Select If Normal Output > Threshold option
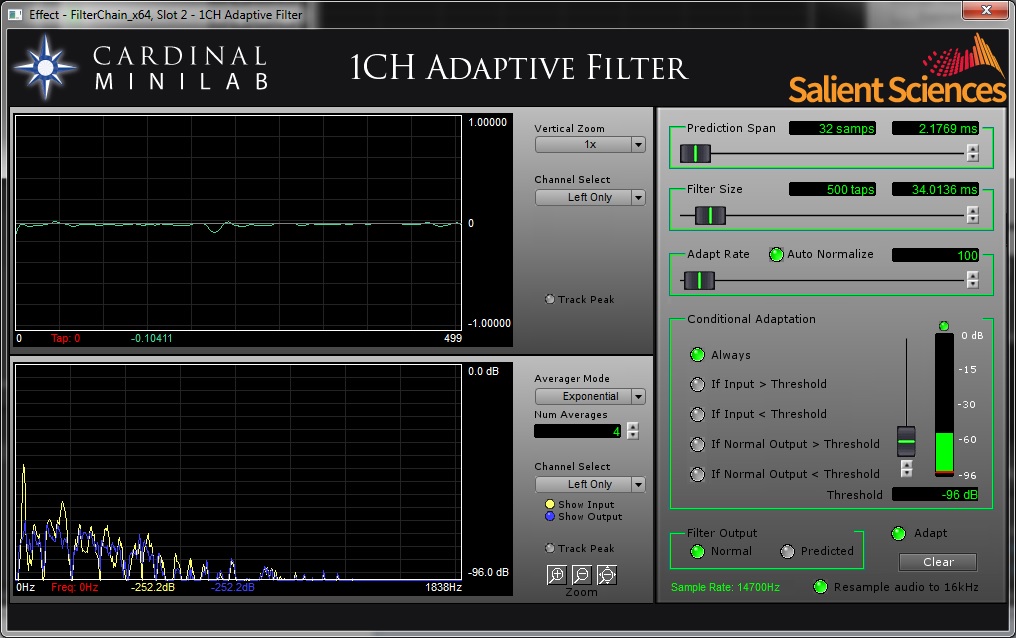Viewport: 1016px width, 638px height. 697,444
